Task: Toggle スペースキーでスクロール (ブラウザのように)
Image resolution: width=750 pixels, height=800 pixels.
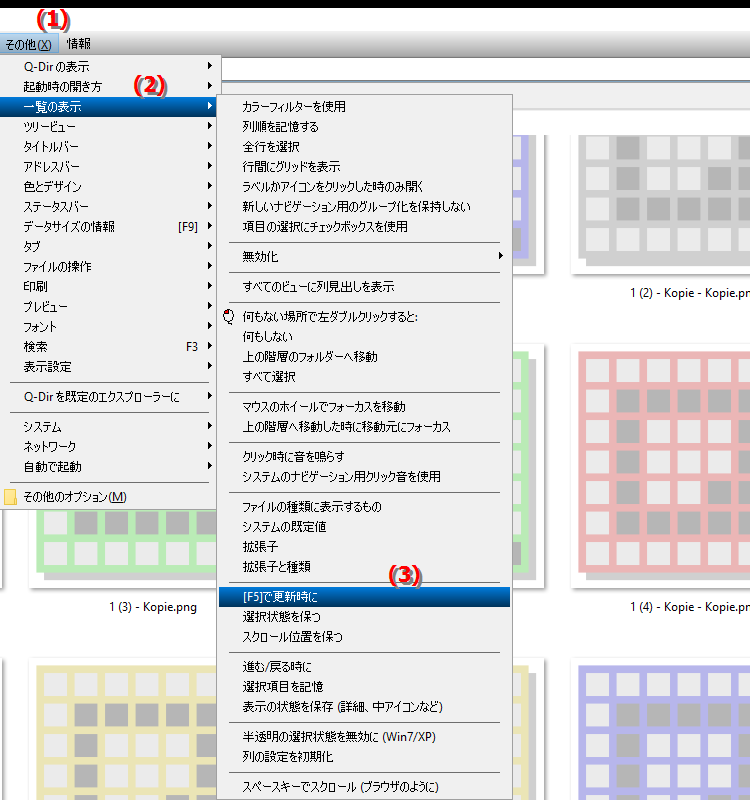Action: coord(364,786)
